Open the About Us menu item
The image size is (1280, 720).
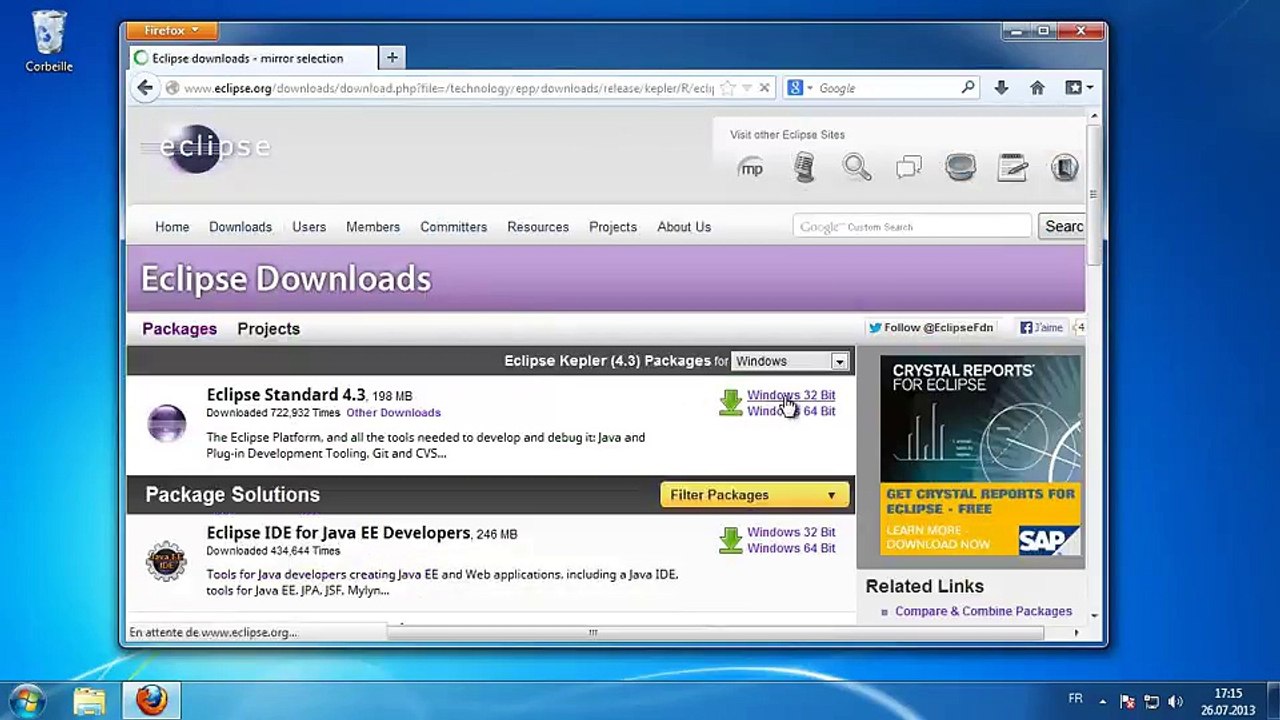coord(684,227)
